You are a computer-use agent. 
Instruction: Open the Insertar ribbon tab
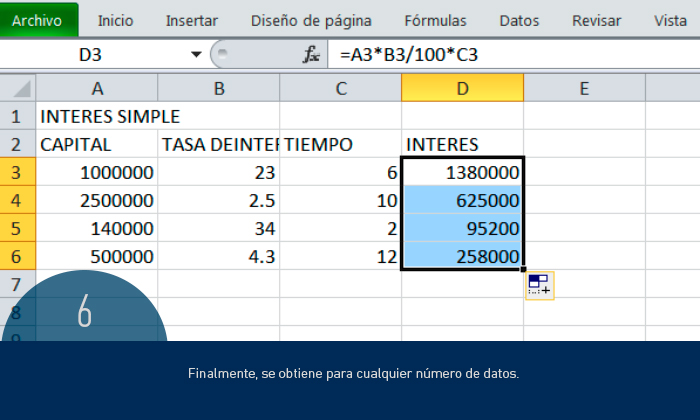point(191,20)
